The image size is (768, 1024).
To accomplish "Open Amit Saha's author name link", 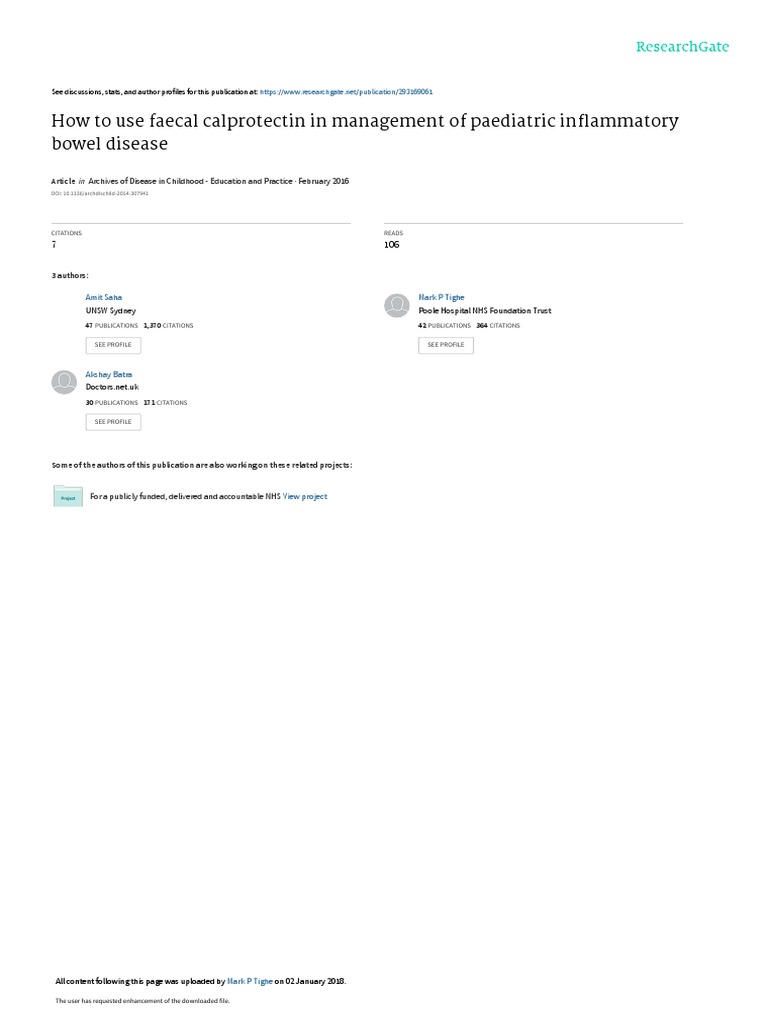I will pos(103,297).
